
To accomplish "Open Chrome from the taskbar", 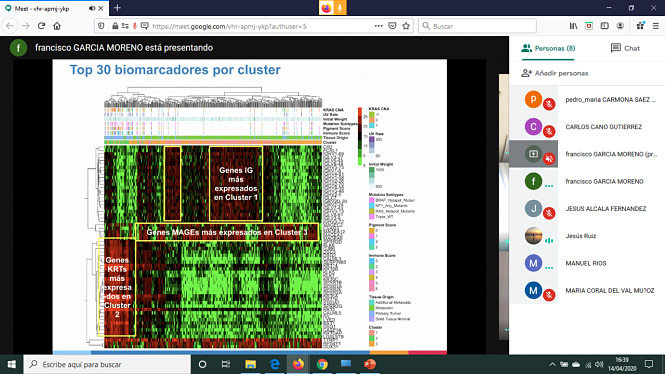I will 322,364.
